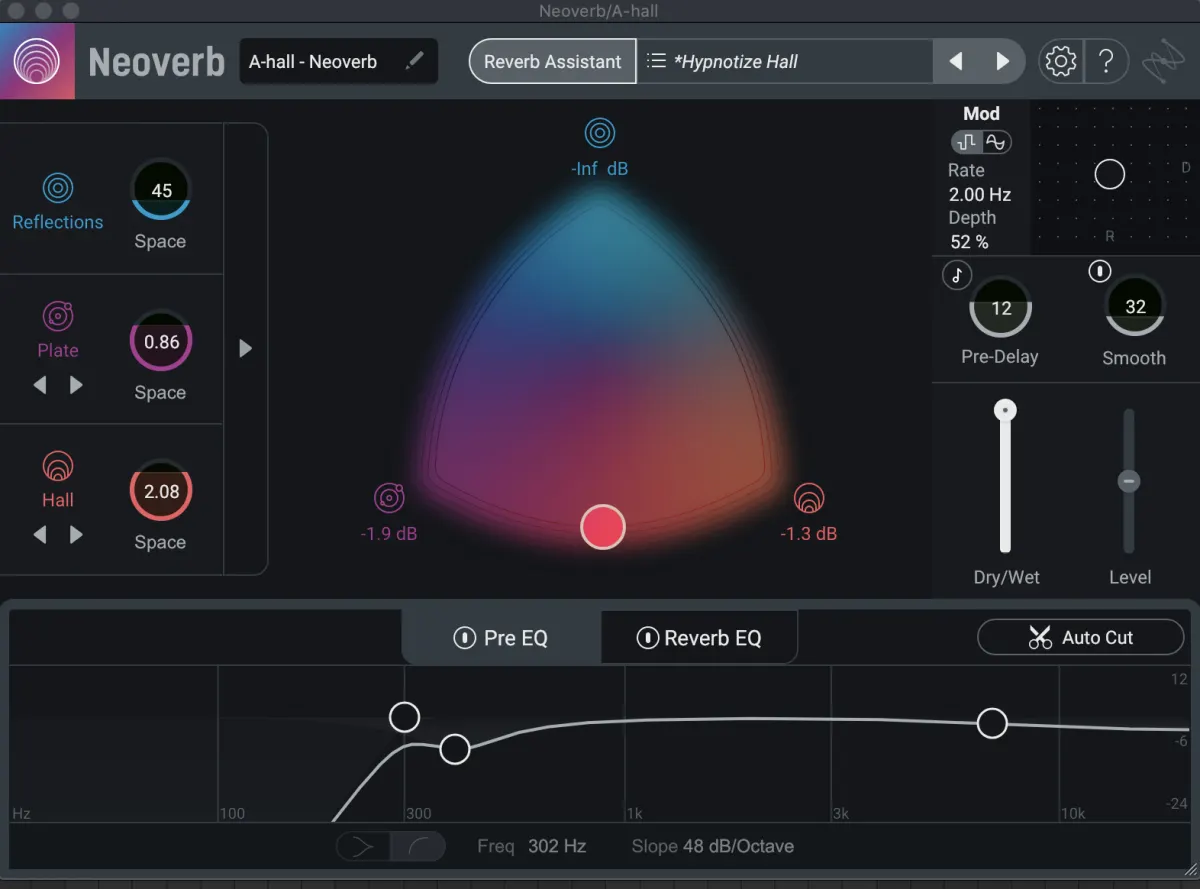Toggle the Reverb EQ power button
This screenshot has height=889, width=1200.
[x=648, y=638]
